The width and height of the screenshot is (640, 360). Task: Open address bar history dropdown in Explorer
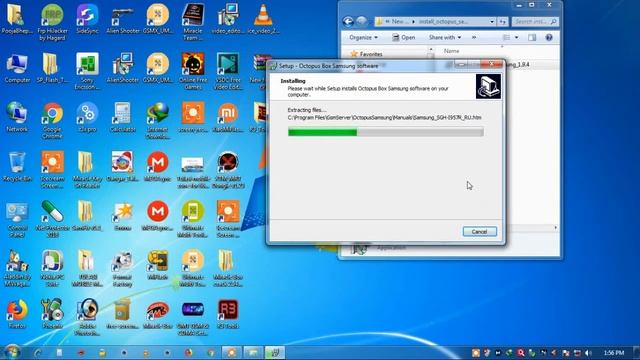click(x=492, y=22)
